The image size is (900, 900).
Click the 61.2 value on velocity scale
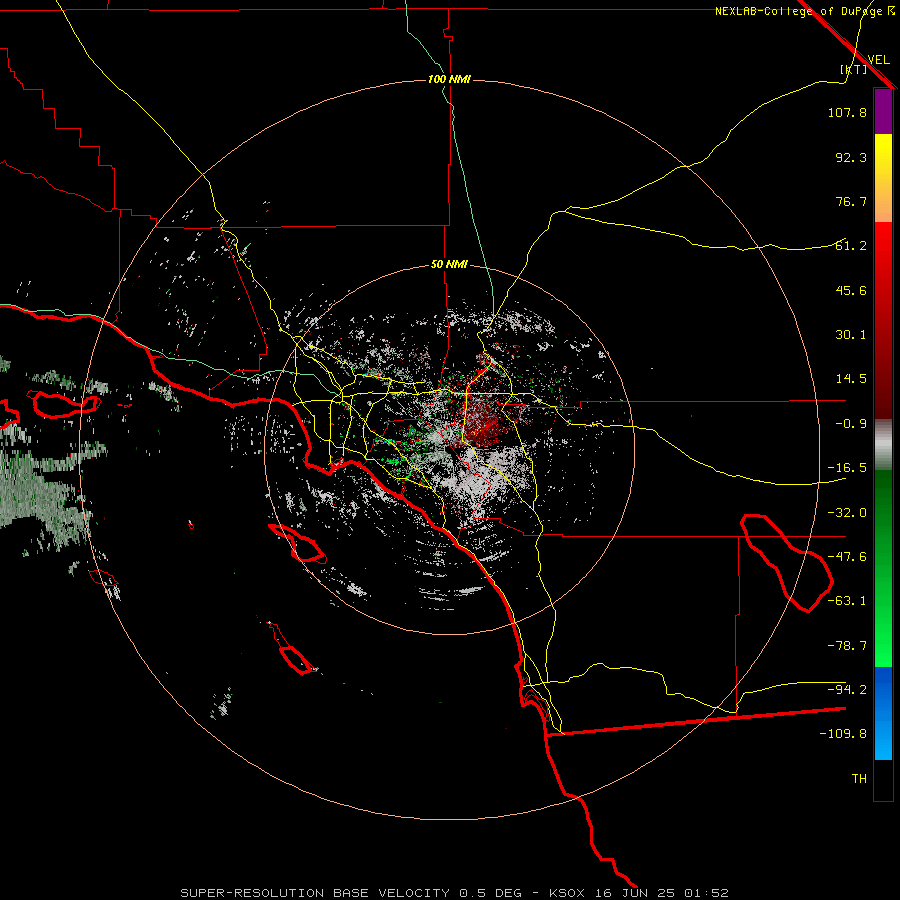tap(851, 246)
